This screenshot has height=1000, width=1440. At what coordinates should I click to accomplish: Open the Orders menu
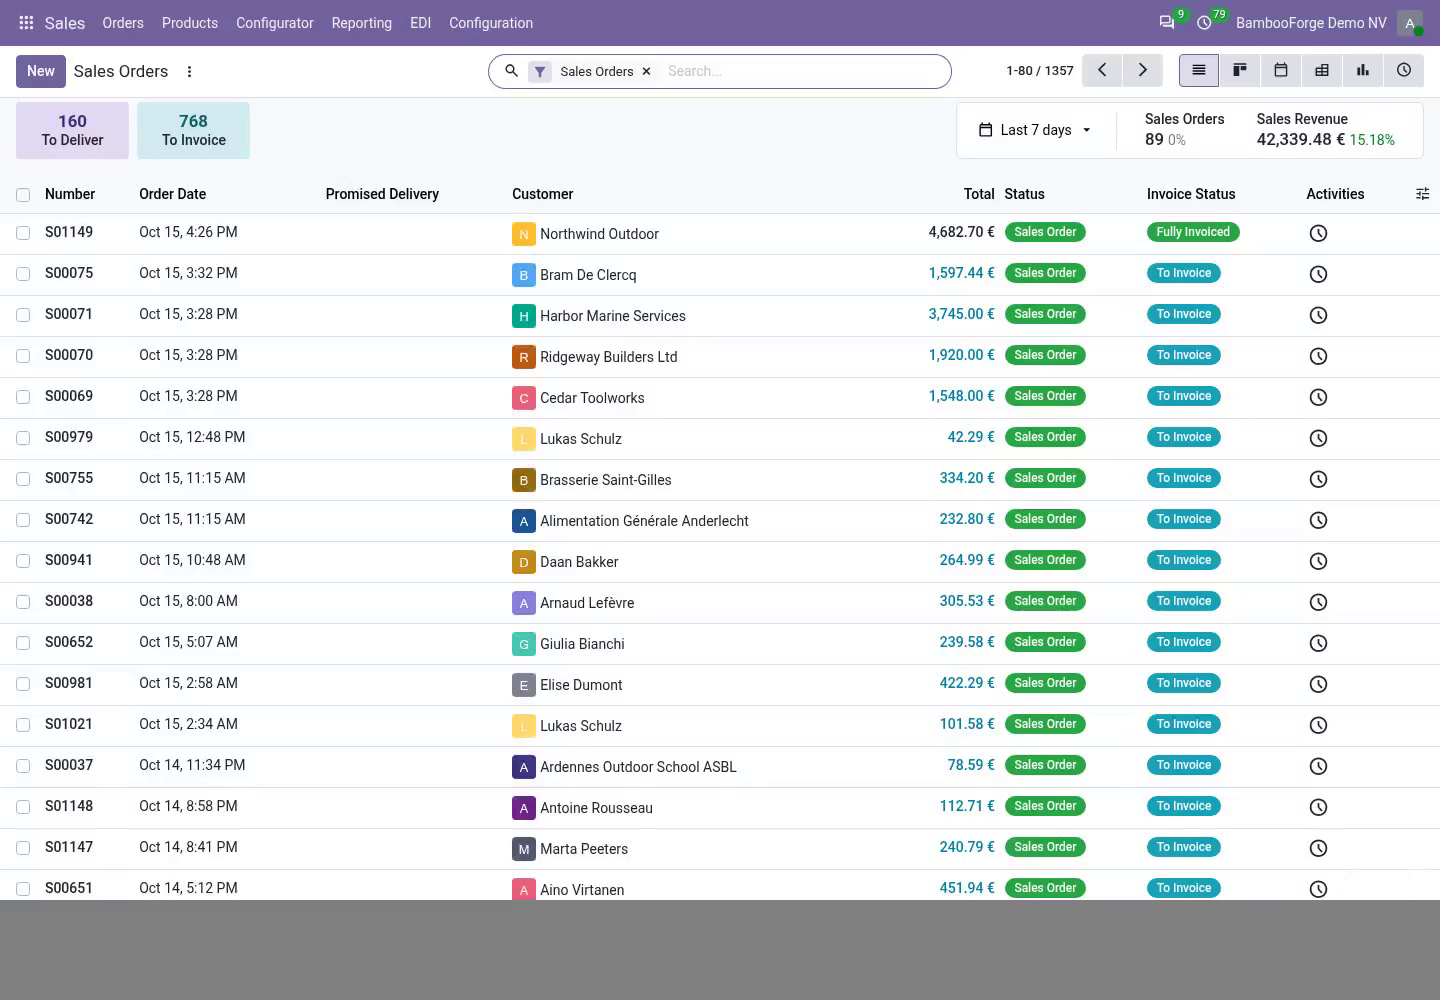(x=123, y=23)
